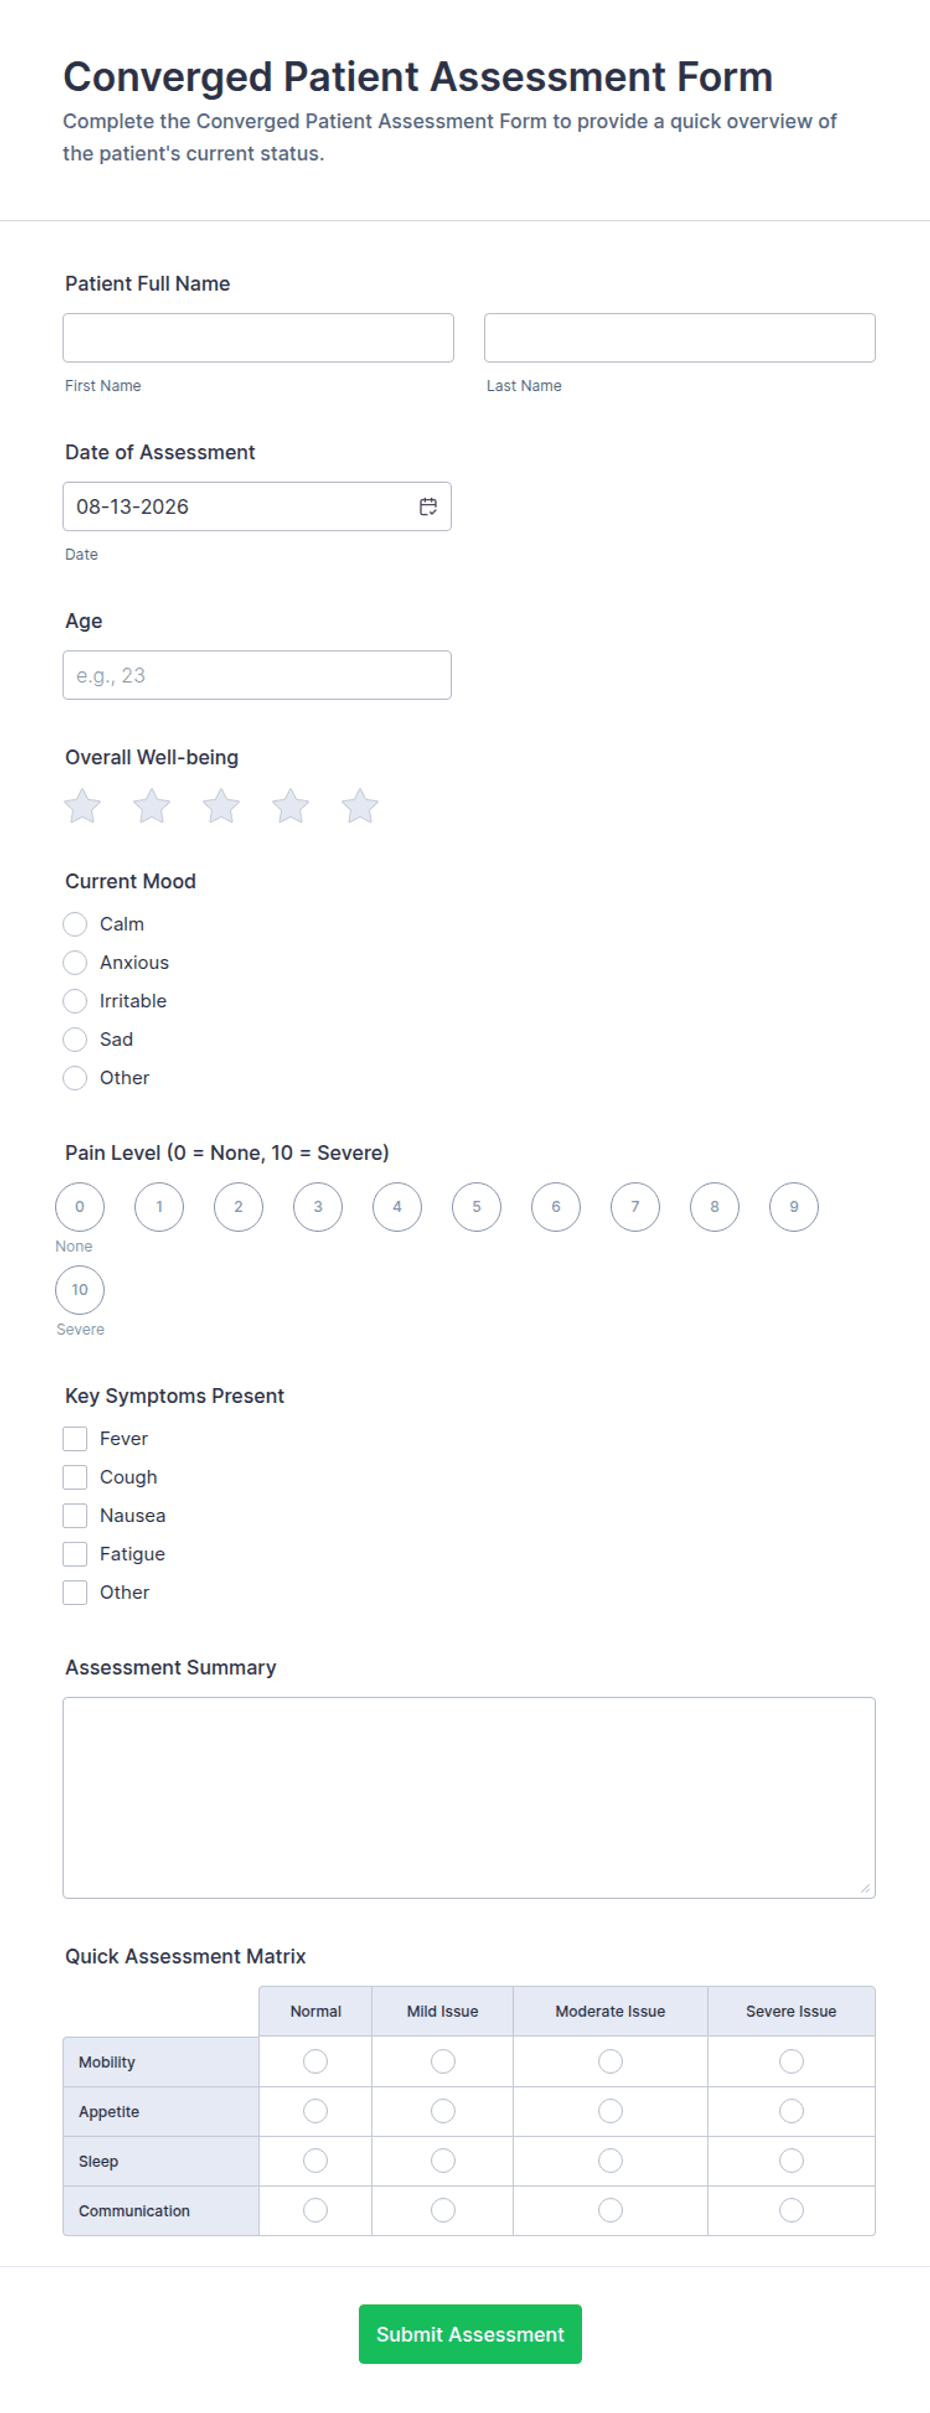Select the Calm mood option
The width and height of the screenshot is (930, 2413).
point(75,924)
